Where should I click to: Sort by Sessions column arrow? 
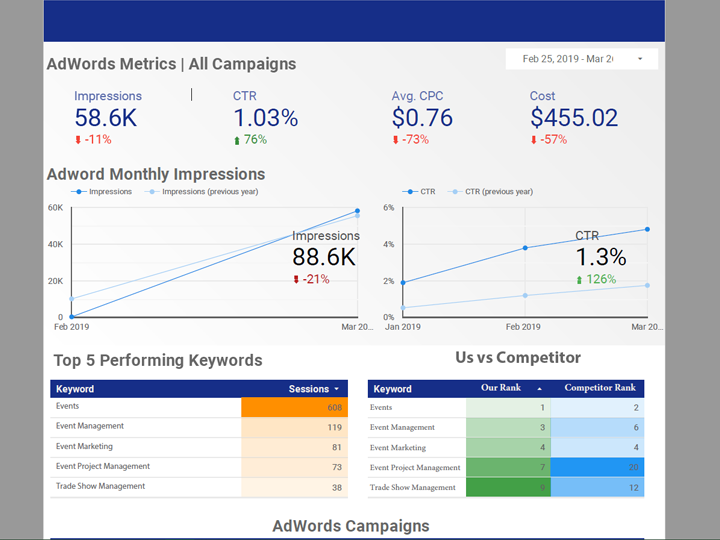[x=337, y=389]
